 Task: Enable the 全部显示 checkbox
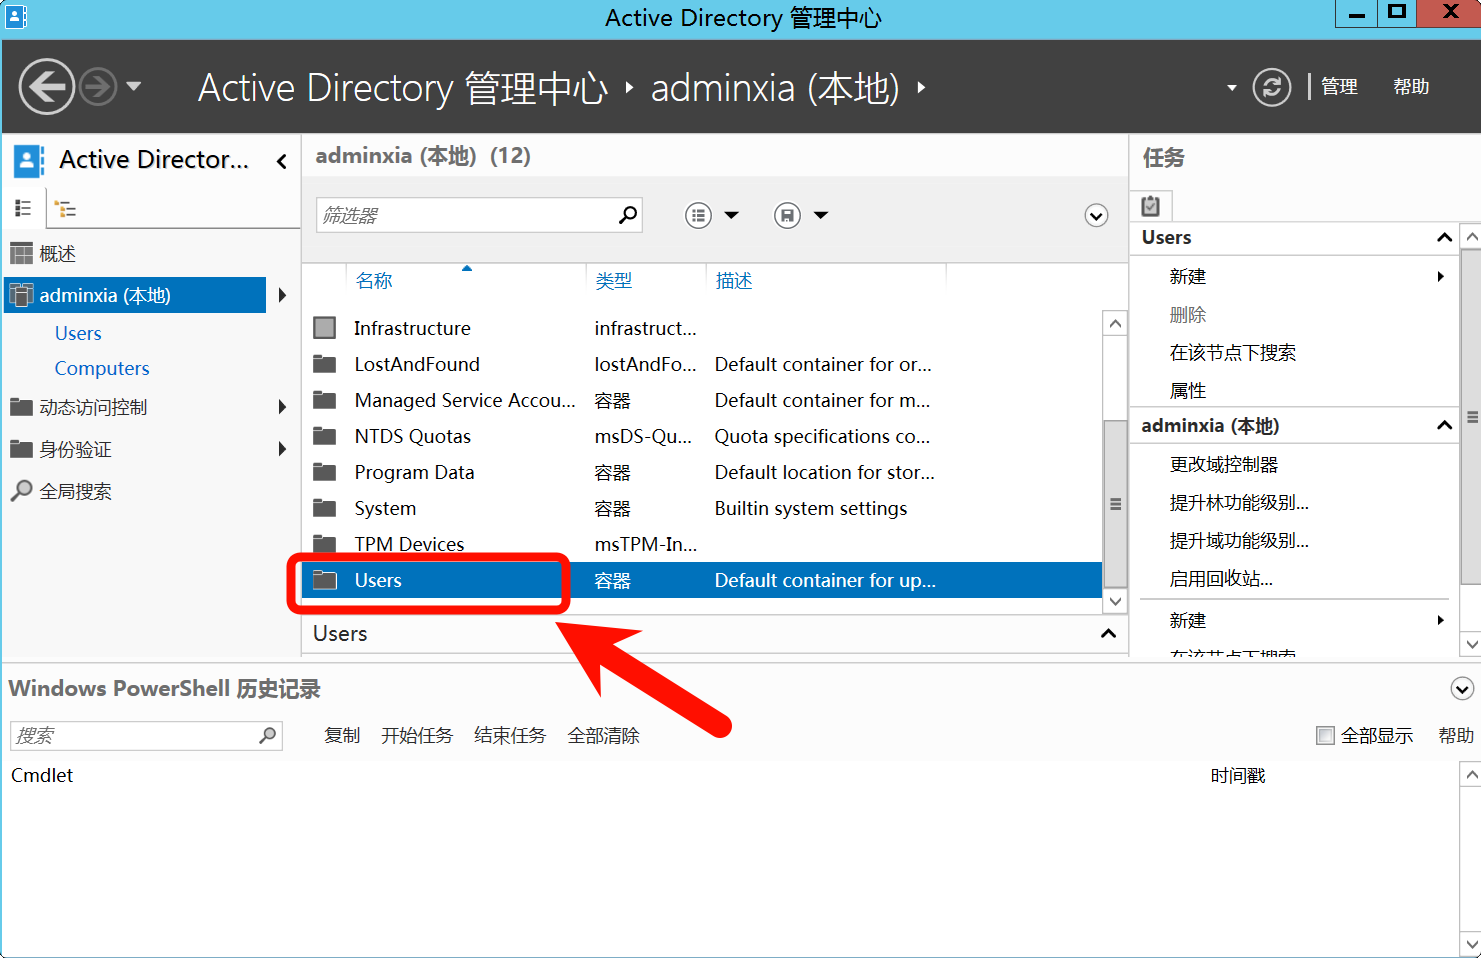[x=1325, y=736]
